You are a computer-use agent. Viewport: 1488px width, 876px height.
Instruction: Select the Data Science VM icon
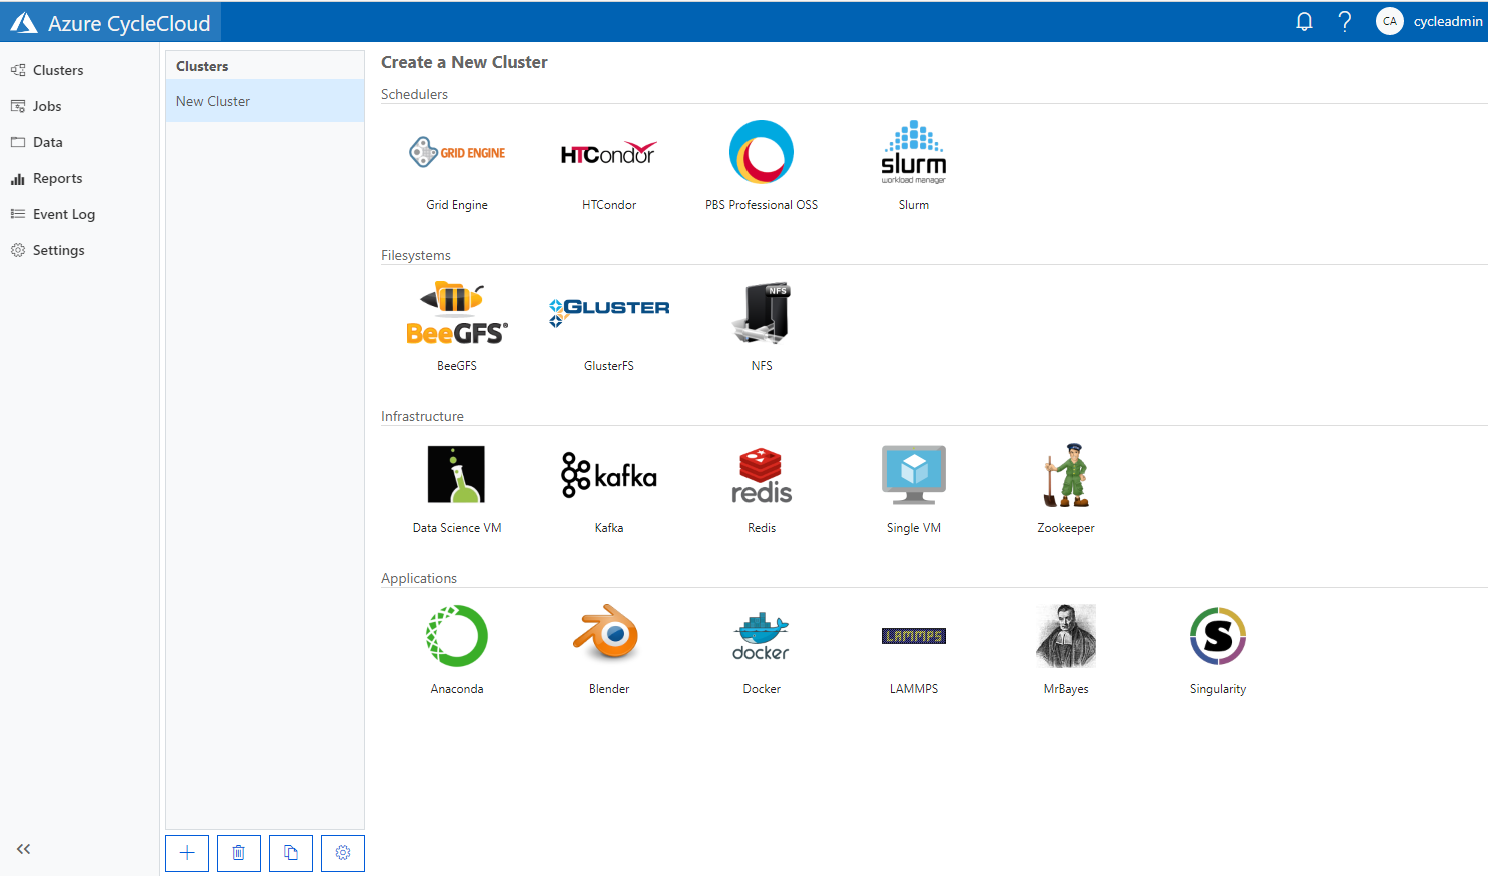[456, 474]
